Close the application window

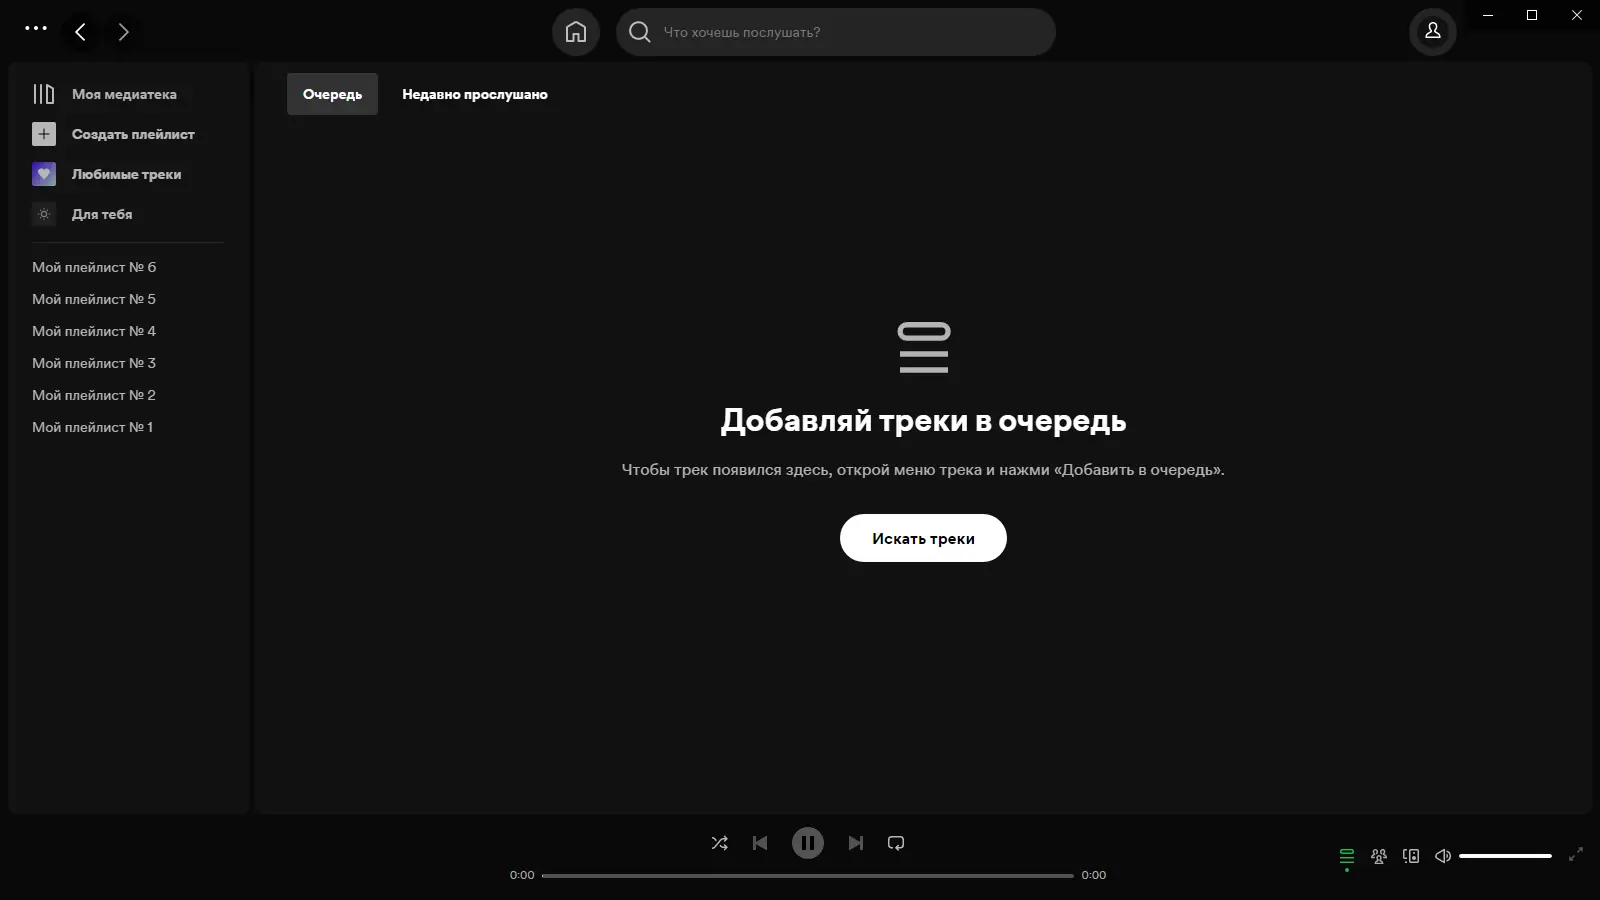pos(1577,15)
